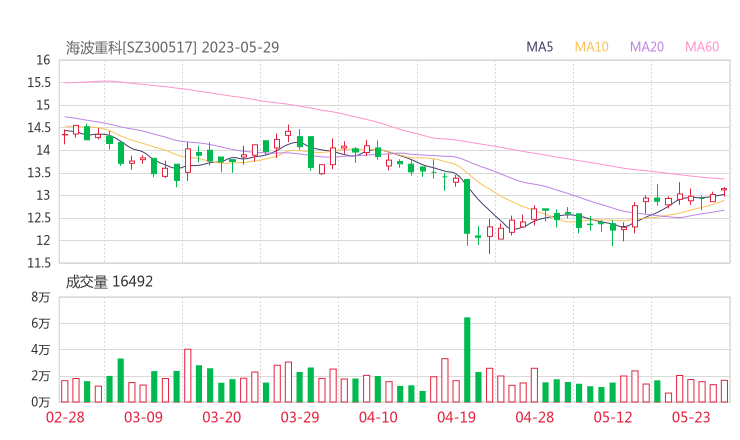Click the 2万 volume axis label
The height and width of the screenshot is (440, 740).
click(x=41, y=376)
